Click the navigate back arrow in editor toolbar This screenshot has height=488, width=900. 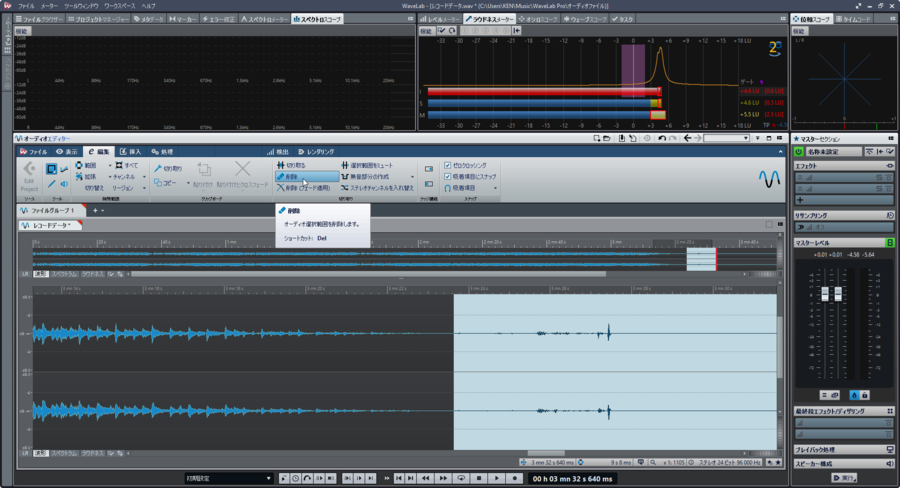click(687, 138)
